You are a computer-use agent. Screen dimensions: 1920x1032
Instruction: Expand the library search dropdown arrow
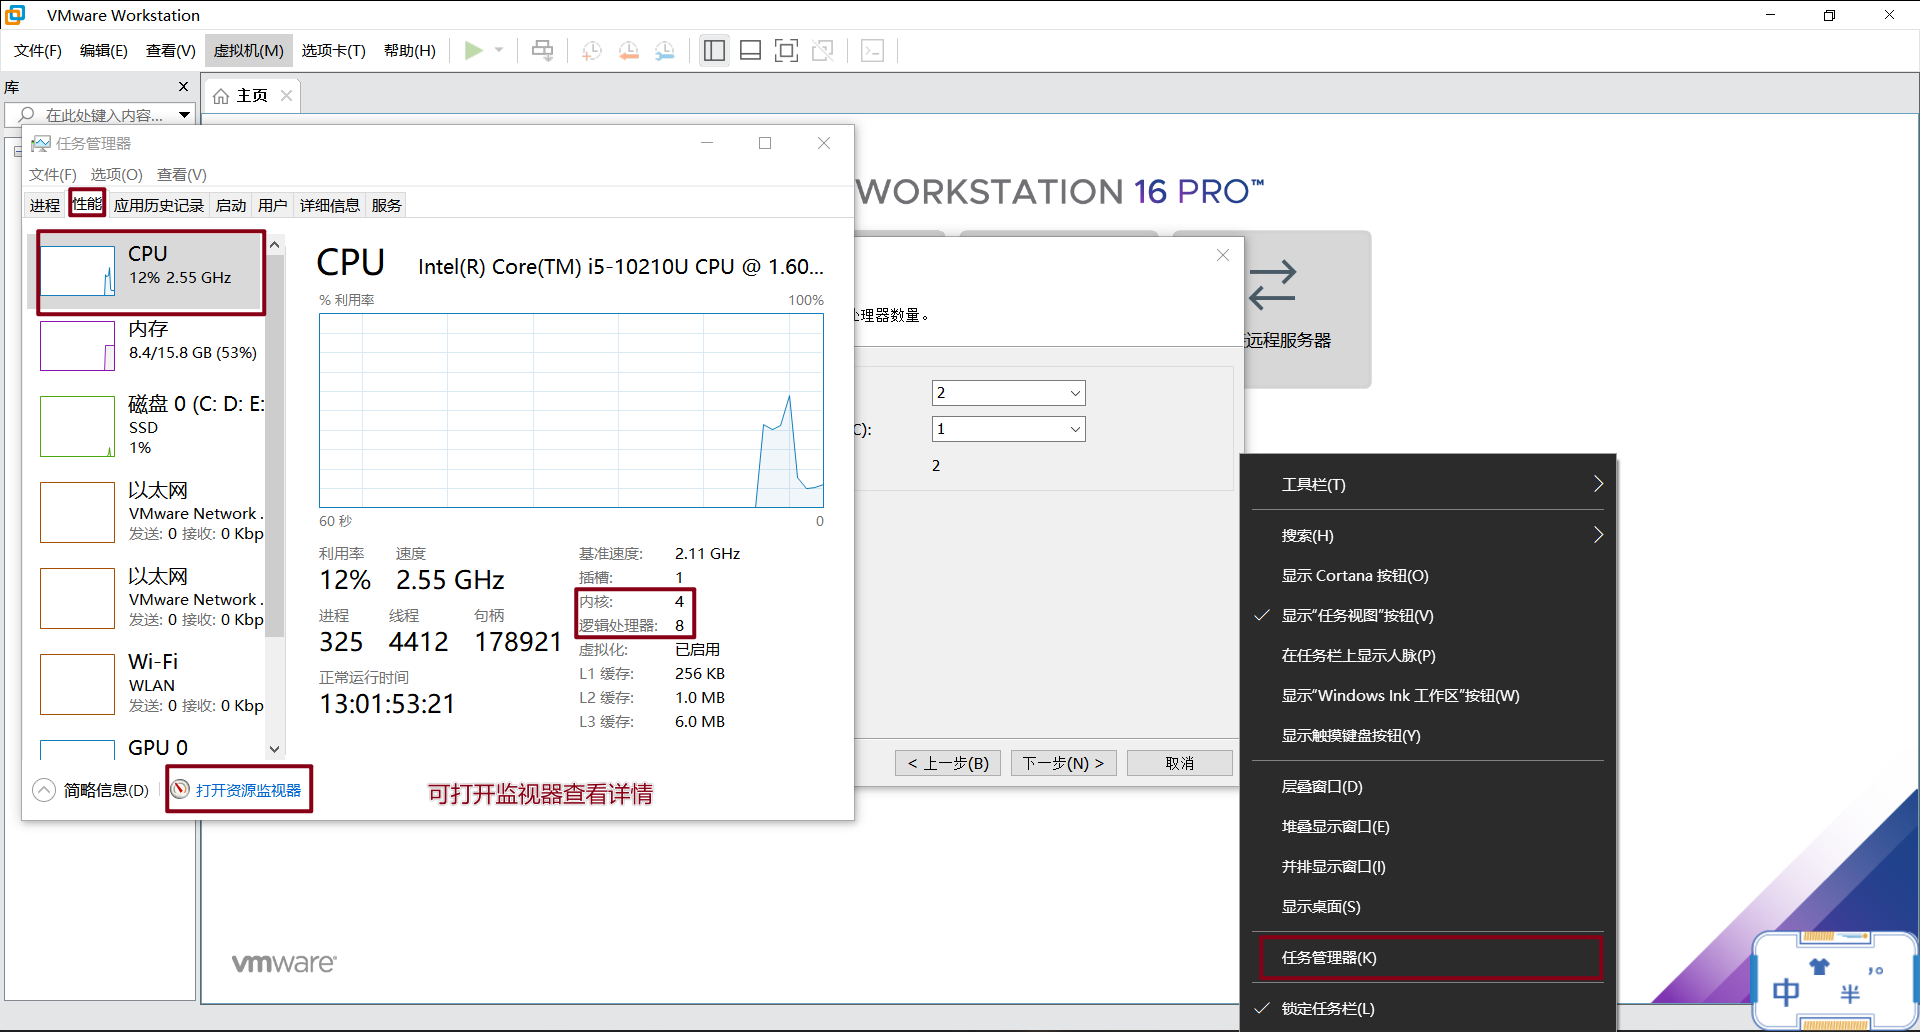(x=184, y=115)
